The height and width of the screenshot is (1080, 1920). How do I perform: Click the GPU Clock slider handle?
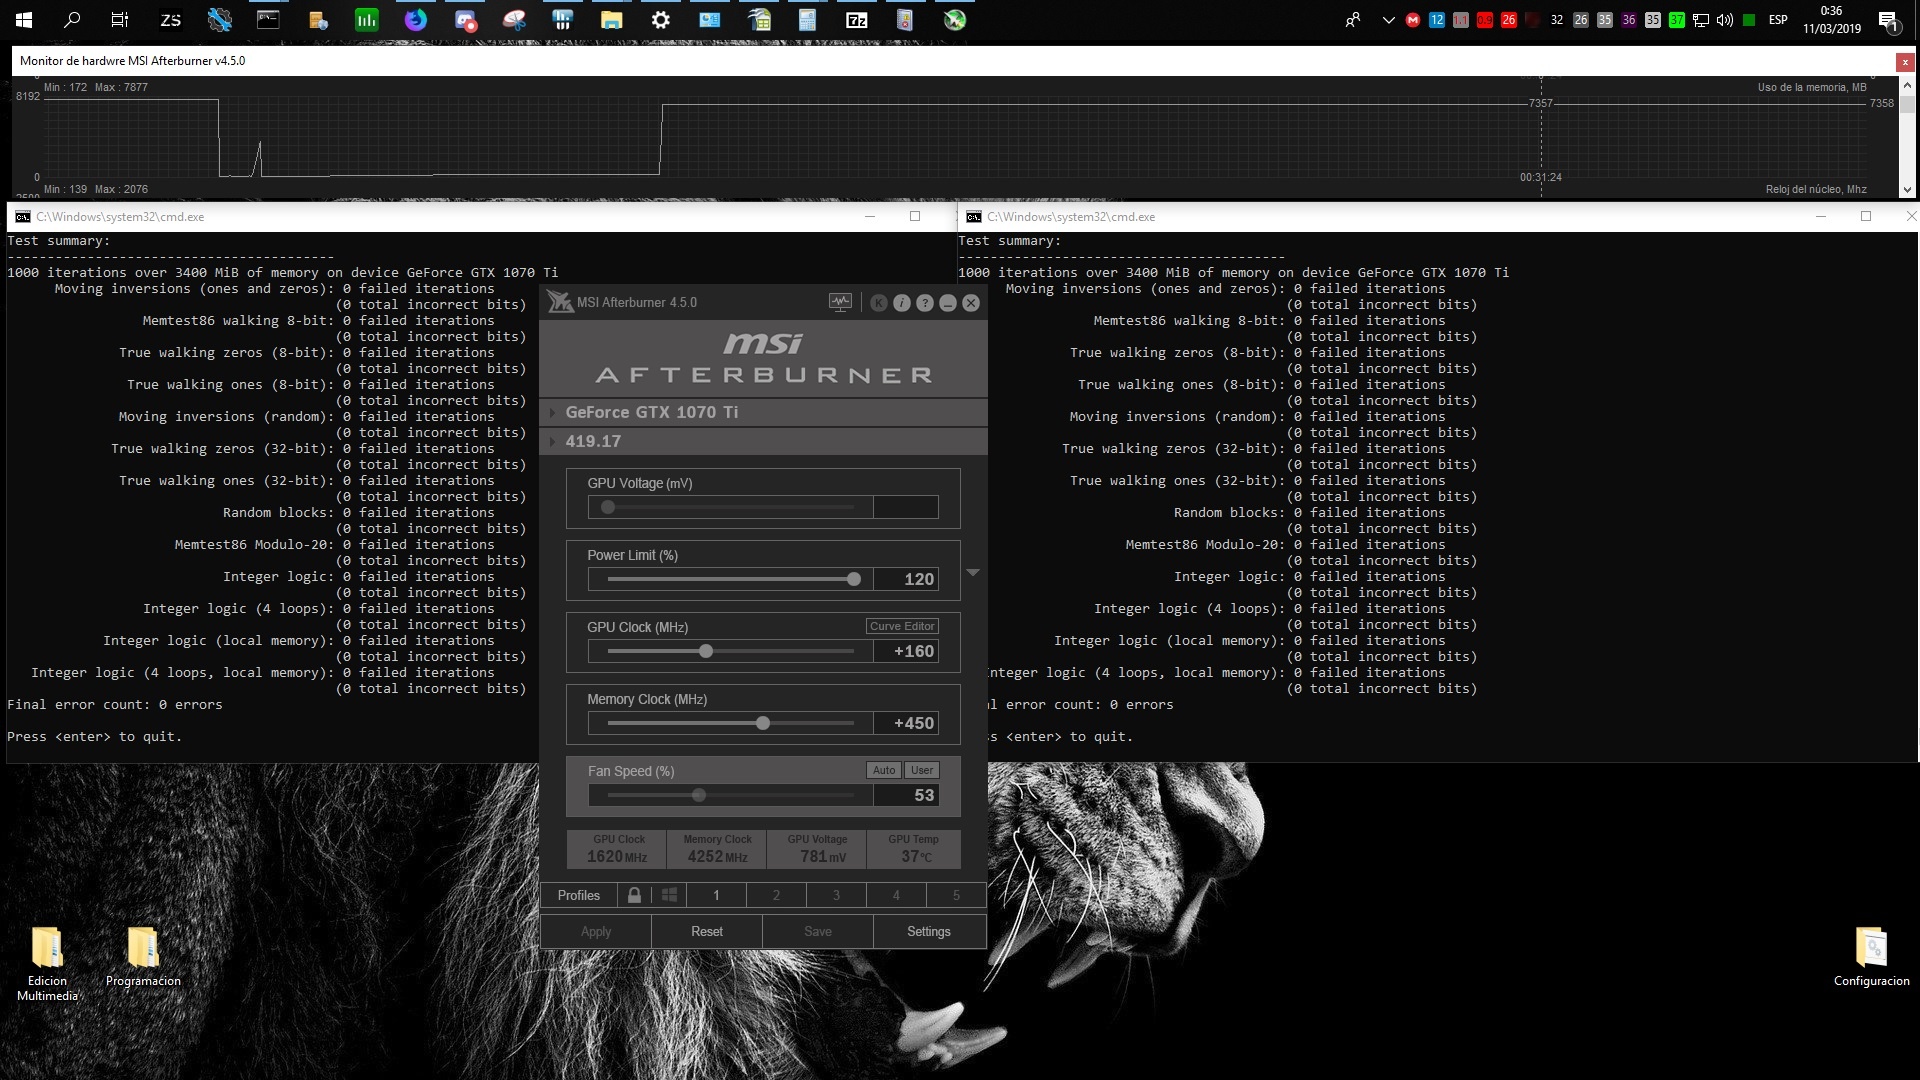click(x=706, y=651)
